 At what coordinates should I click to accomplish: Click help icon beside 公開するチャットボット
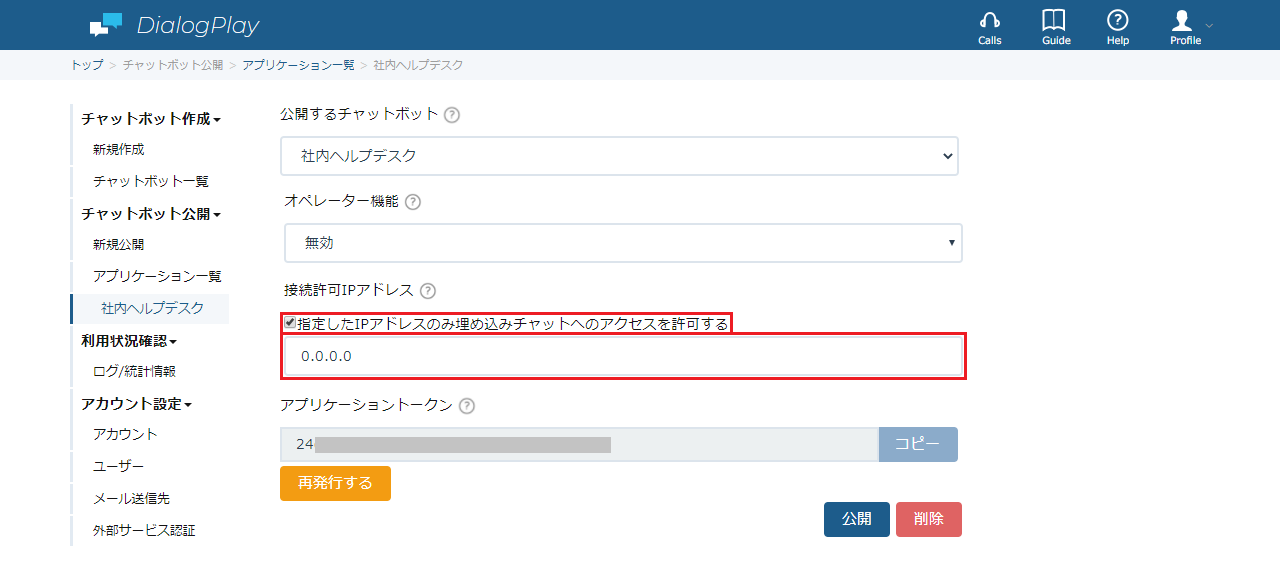452,115
